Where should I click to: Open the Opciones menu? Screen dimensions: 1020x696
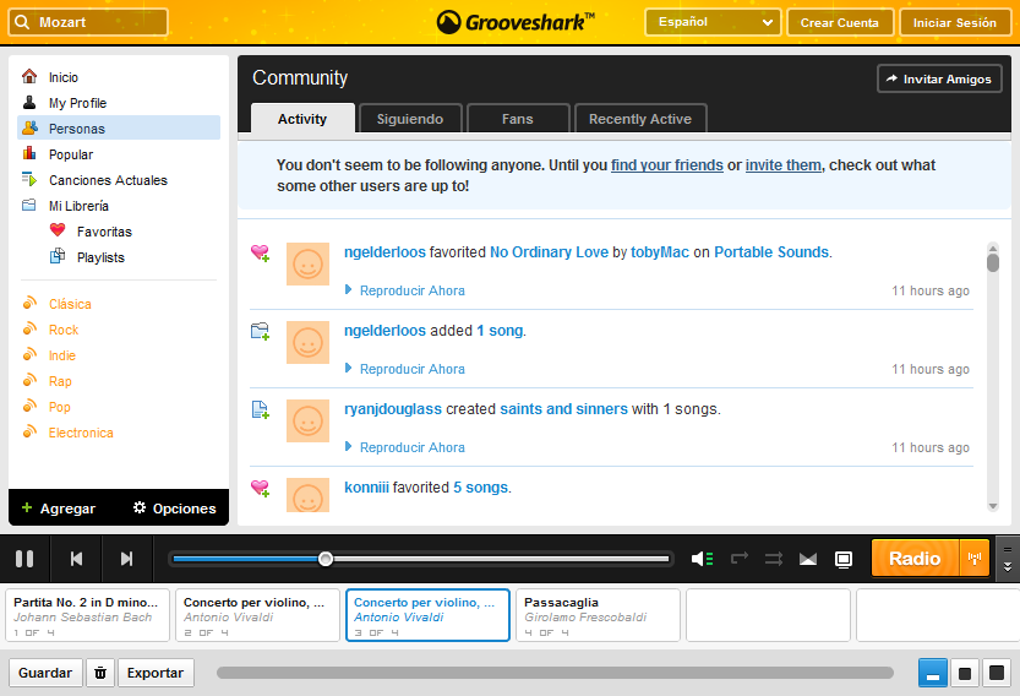pyautogui.click(x=172, y=508)
